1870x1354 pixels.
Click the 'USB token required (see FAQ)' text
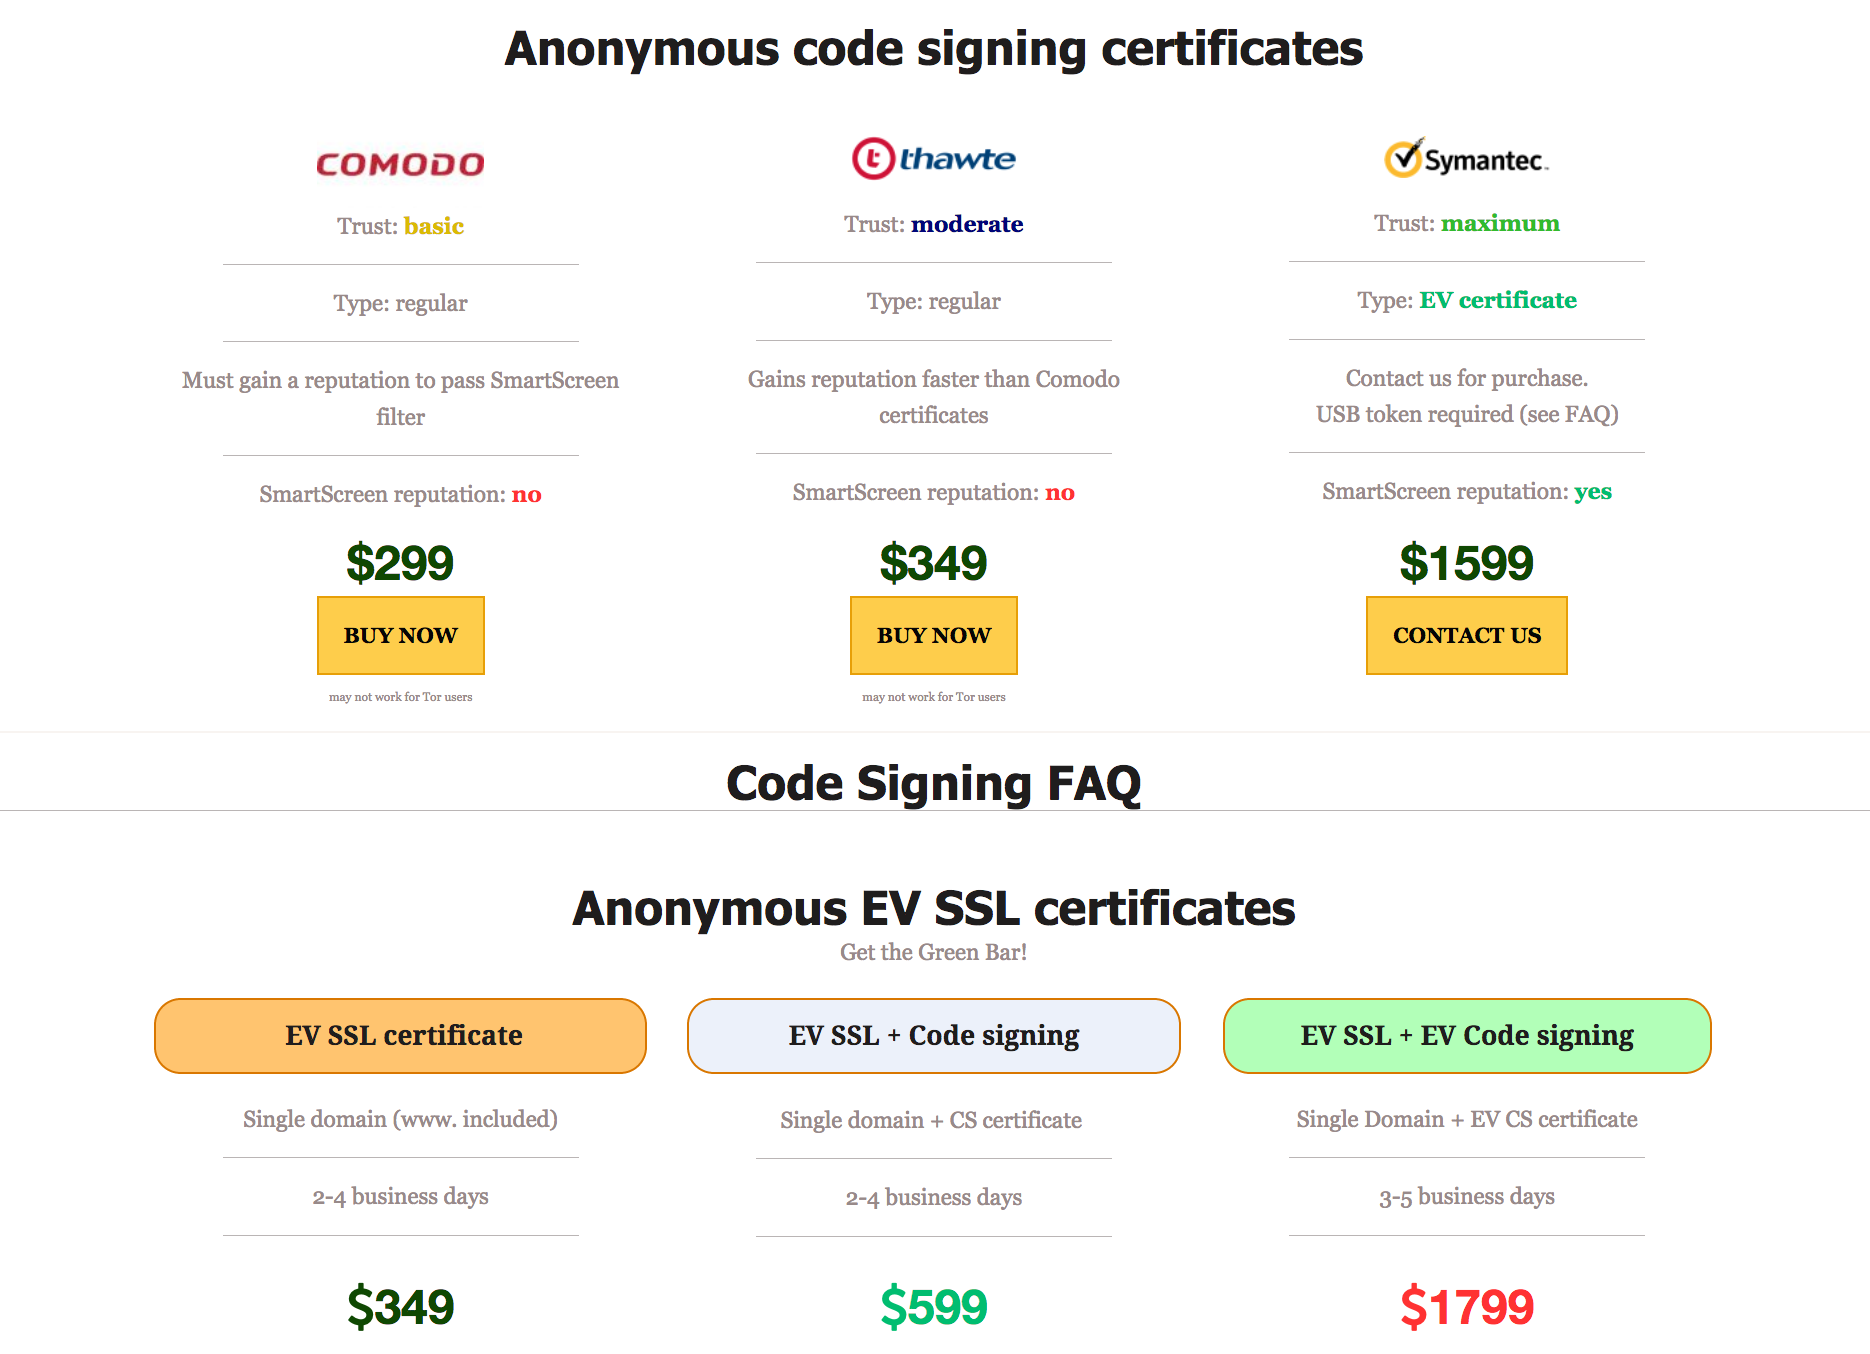pyautogui.click(x=1466, y=414)
